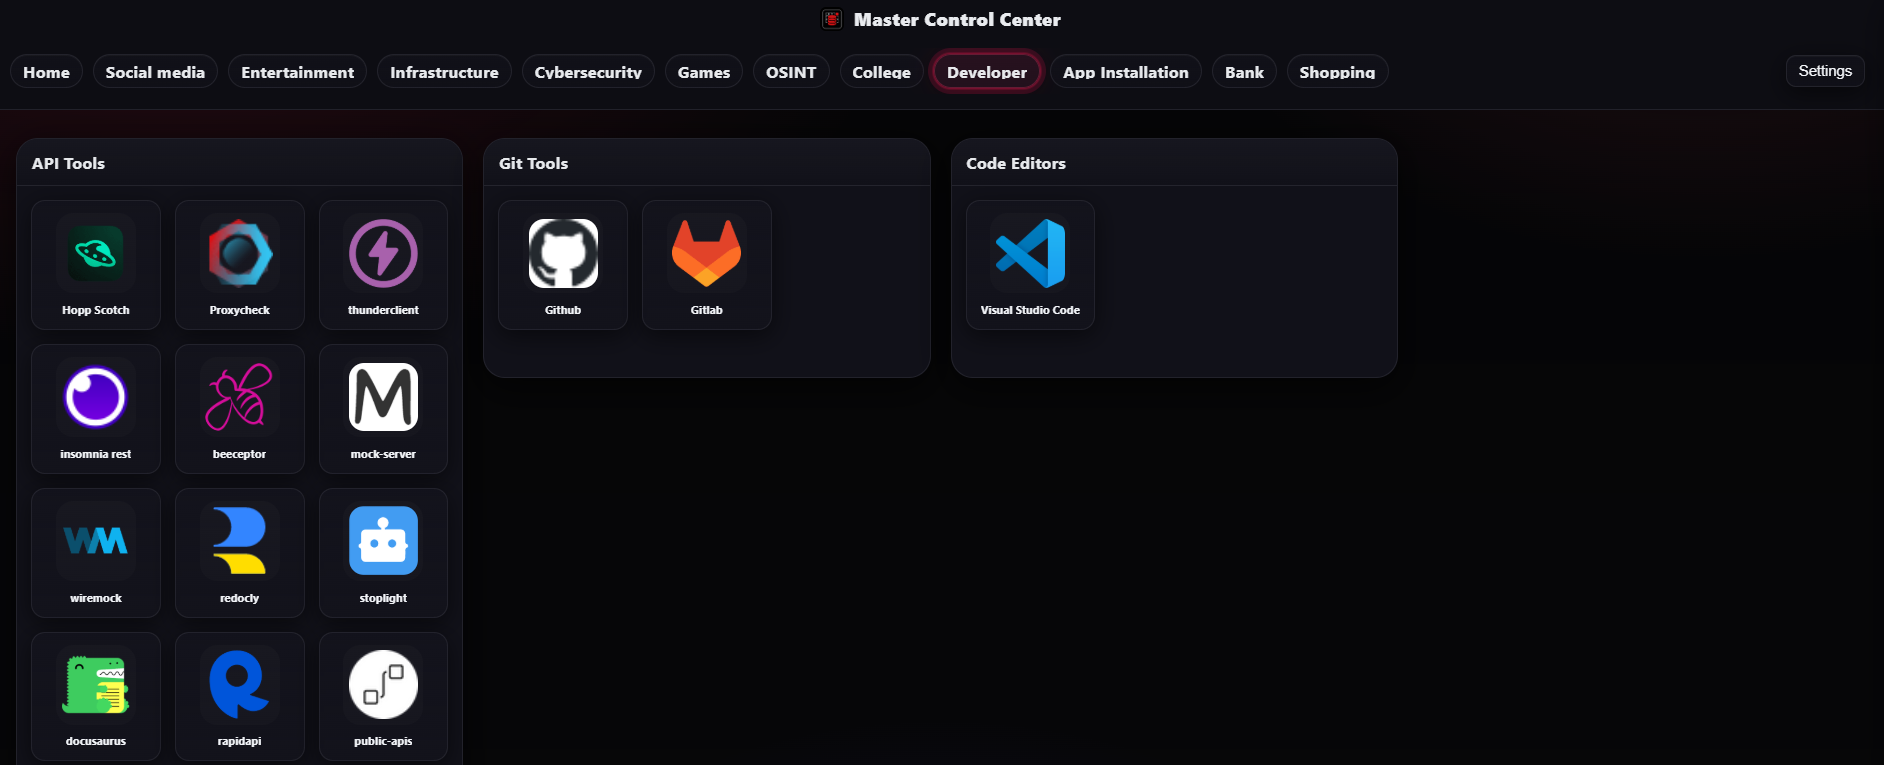Launch beeceptor bee icon
The width and height of the screenshot is (1884, 765).
click(240, 397)
